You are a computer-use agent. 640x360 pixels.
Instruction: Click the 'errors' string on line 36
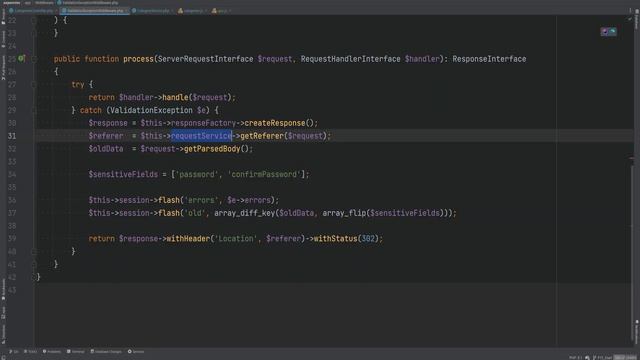[201, 200]
